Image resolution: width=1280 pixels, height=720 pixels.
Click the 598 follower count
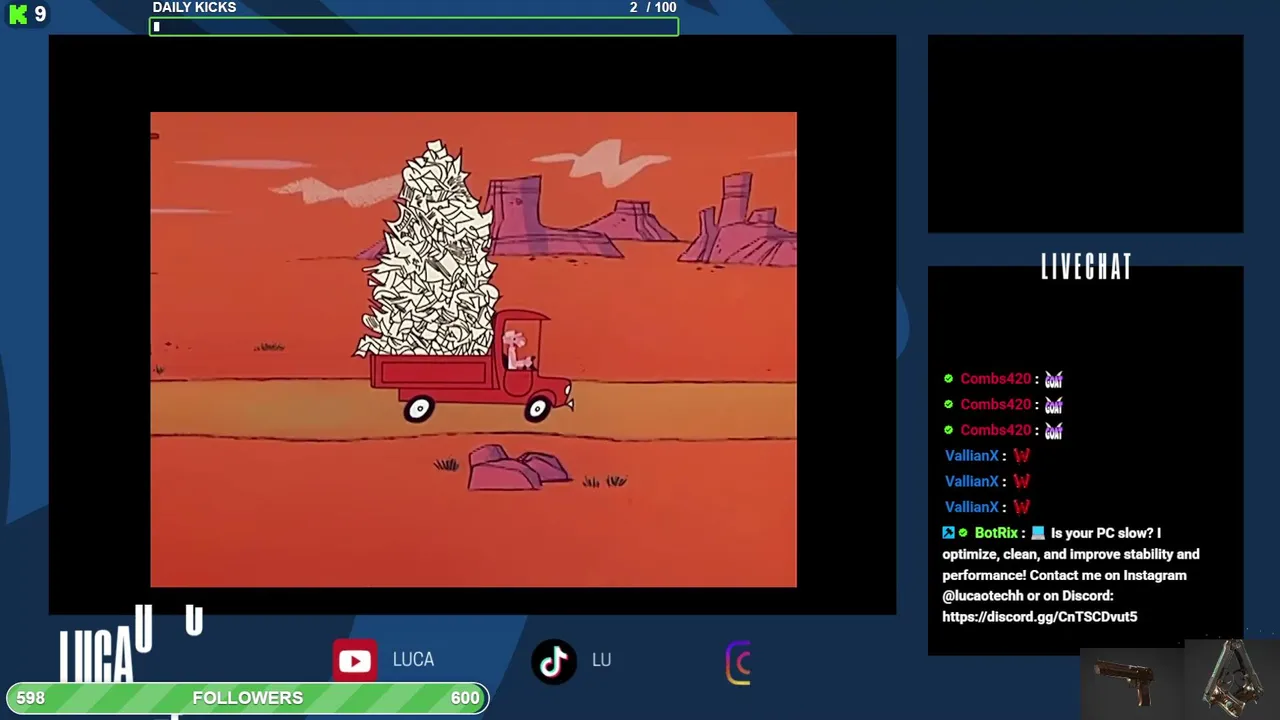[31, 698]
